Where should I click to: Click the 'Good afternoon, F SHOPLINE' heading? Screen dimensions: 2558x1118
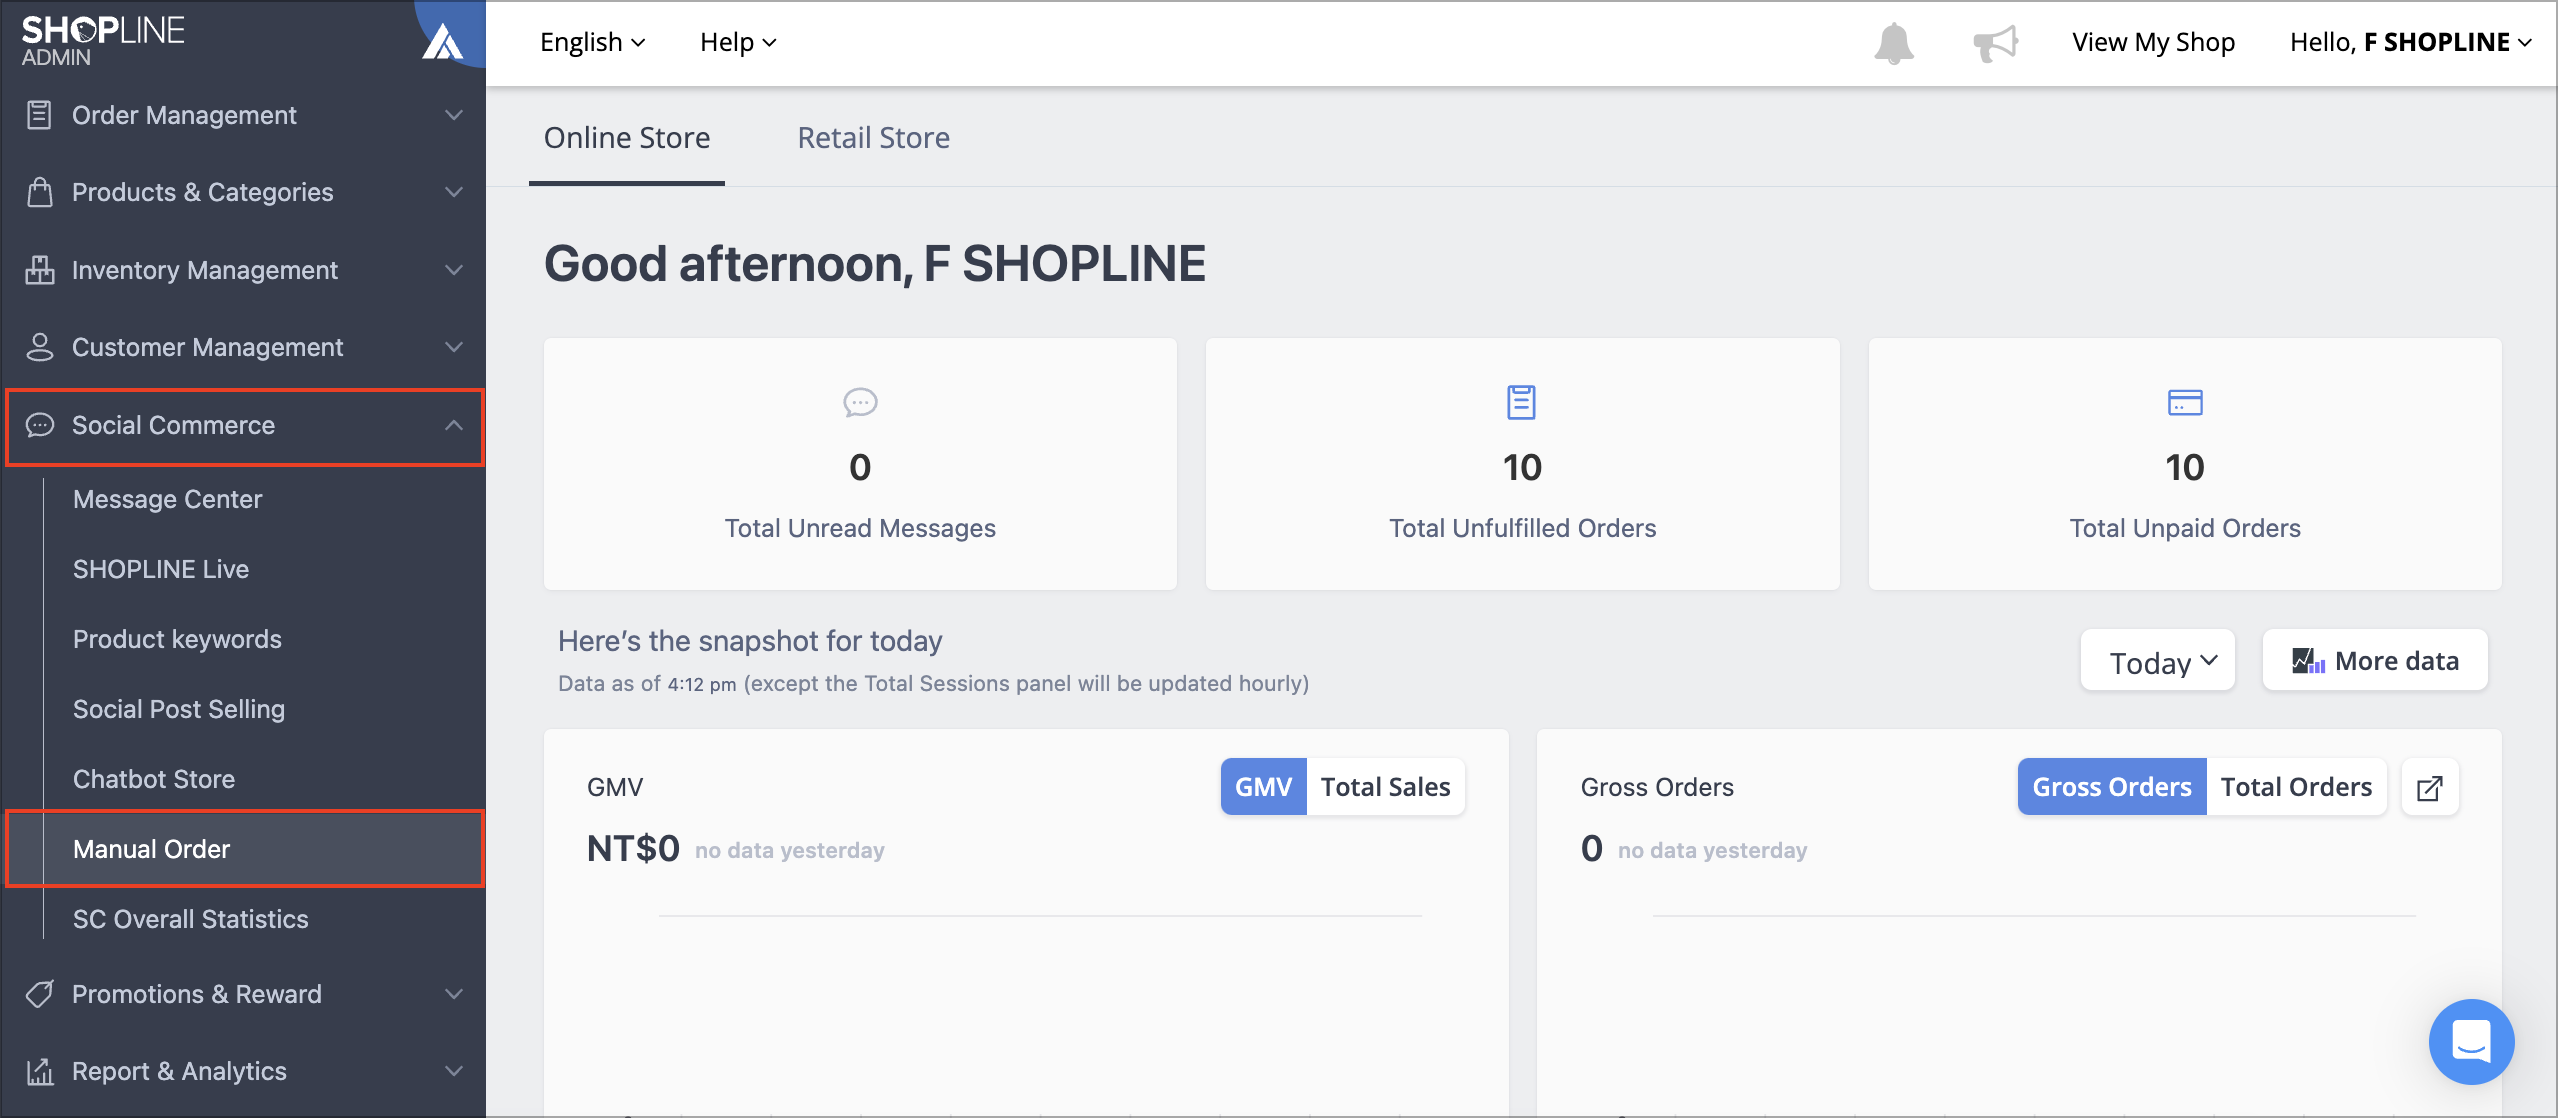pyautogui.click(x=875, y=264)
